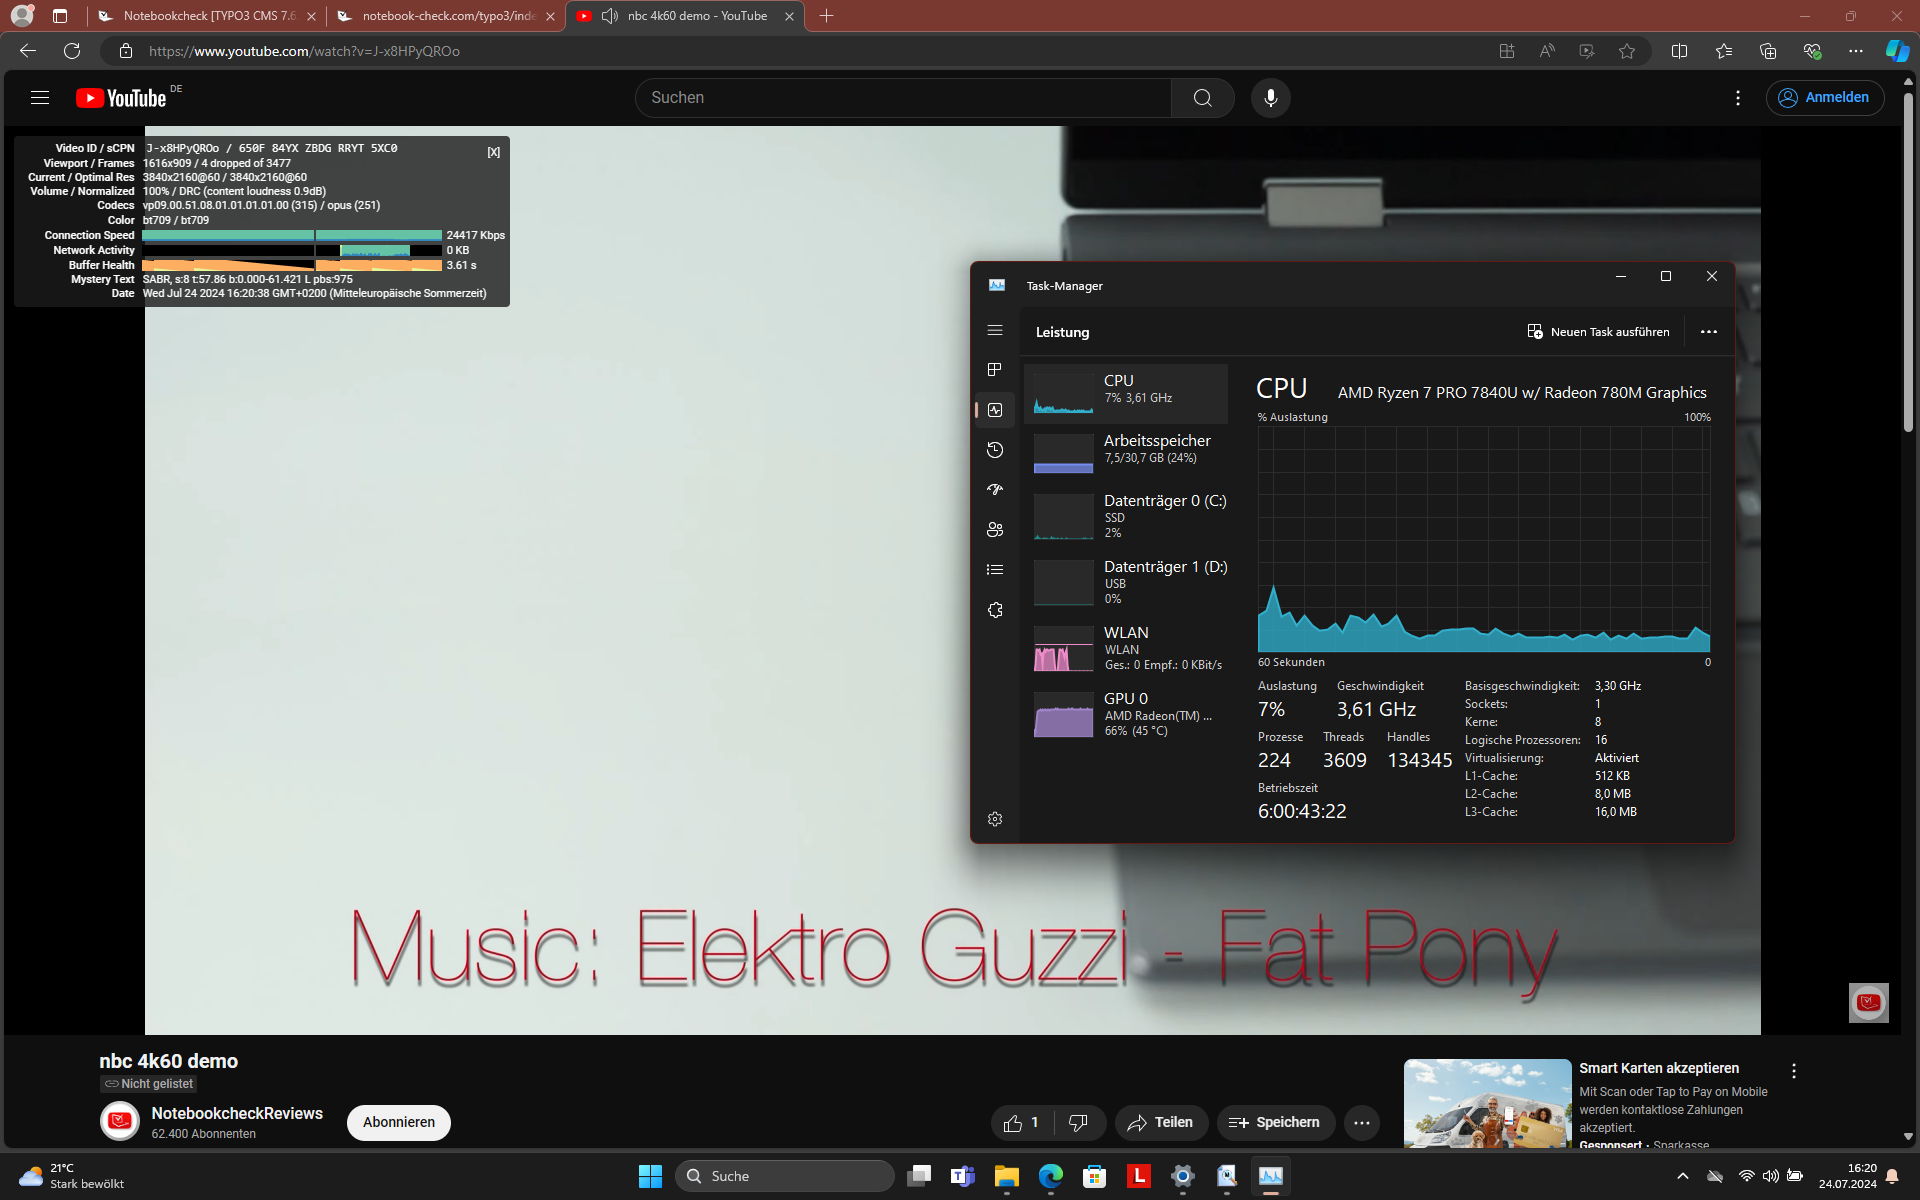Click the dislike thumbs-down button
Image resolution: width=1920 pixels, height=1200 pixels.
(x=1078, y=1123)
